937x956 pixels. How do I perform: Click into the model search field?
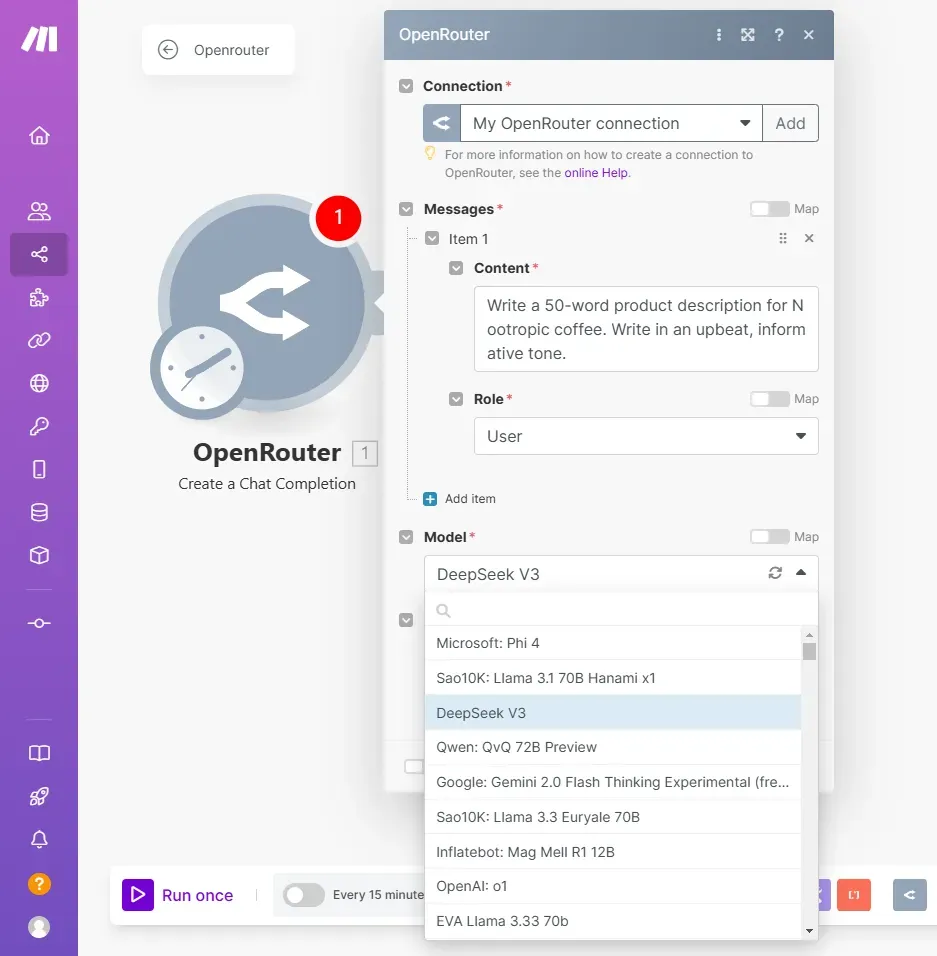621,610
